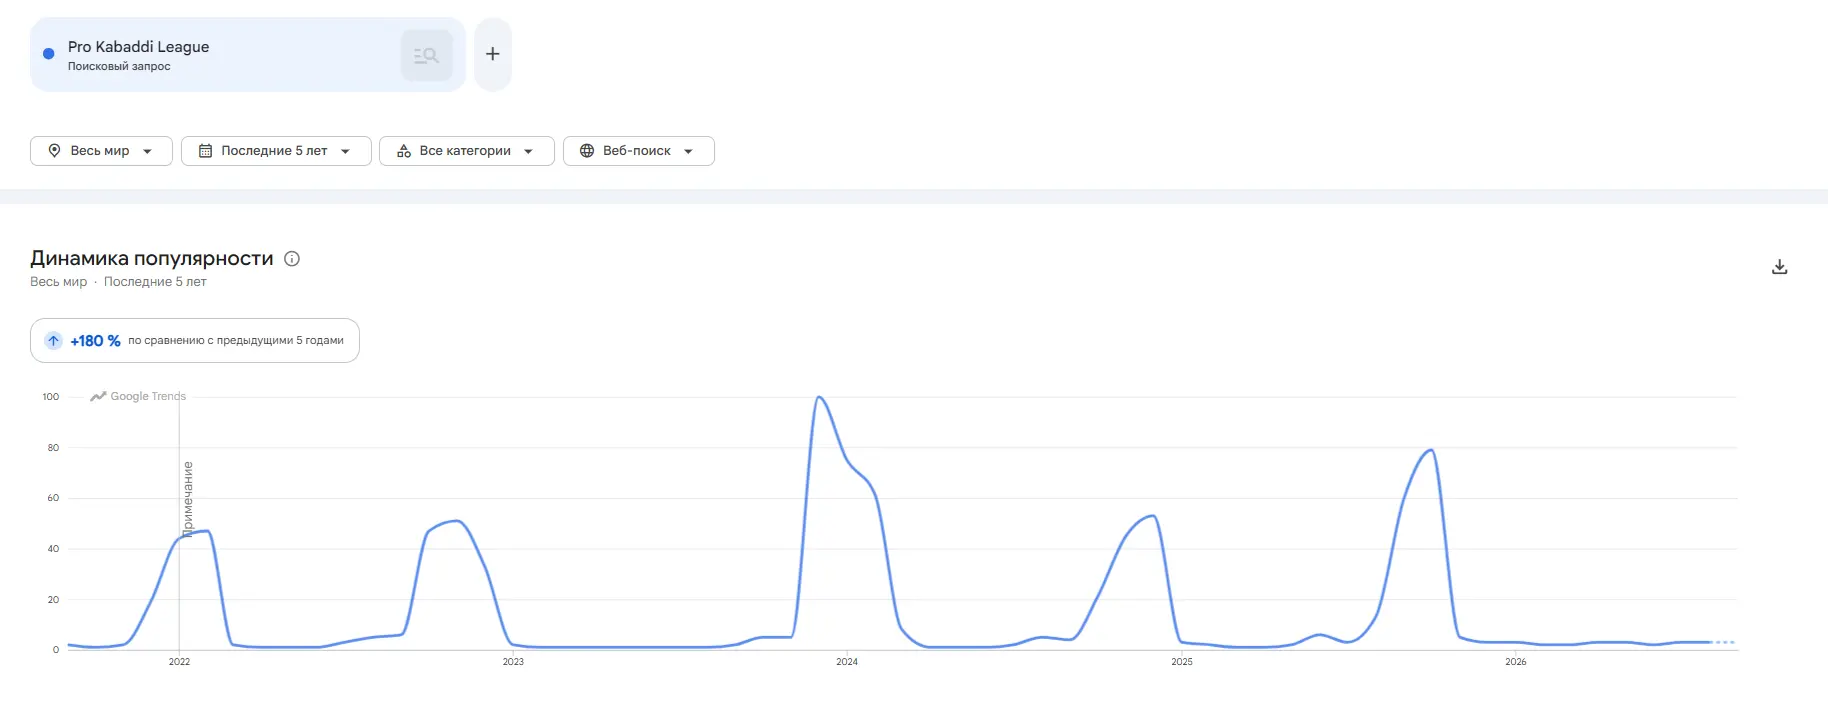Click the Примечание note marker on the chart

(x=187, y=499)
